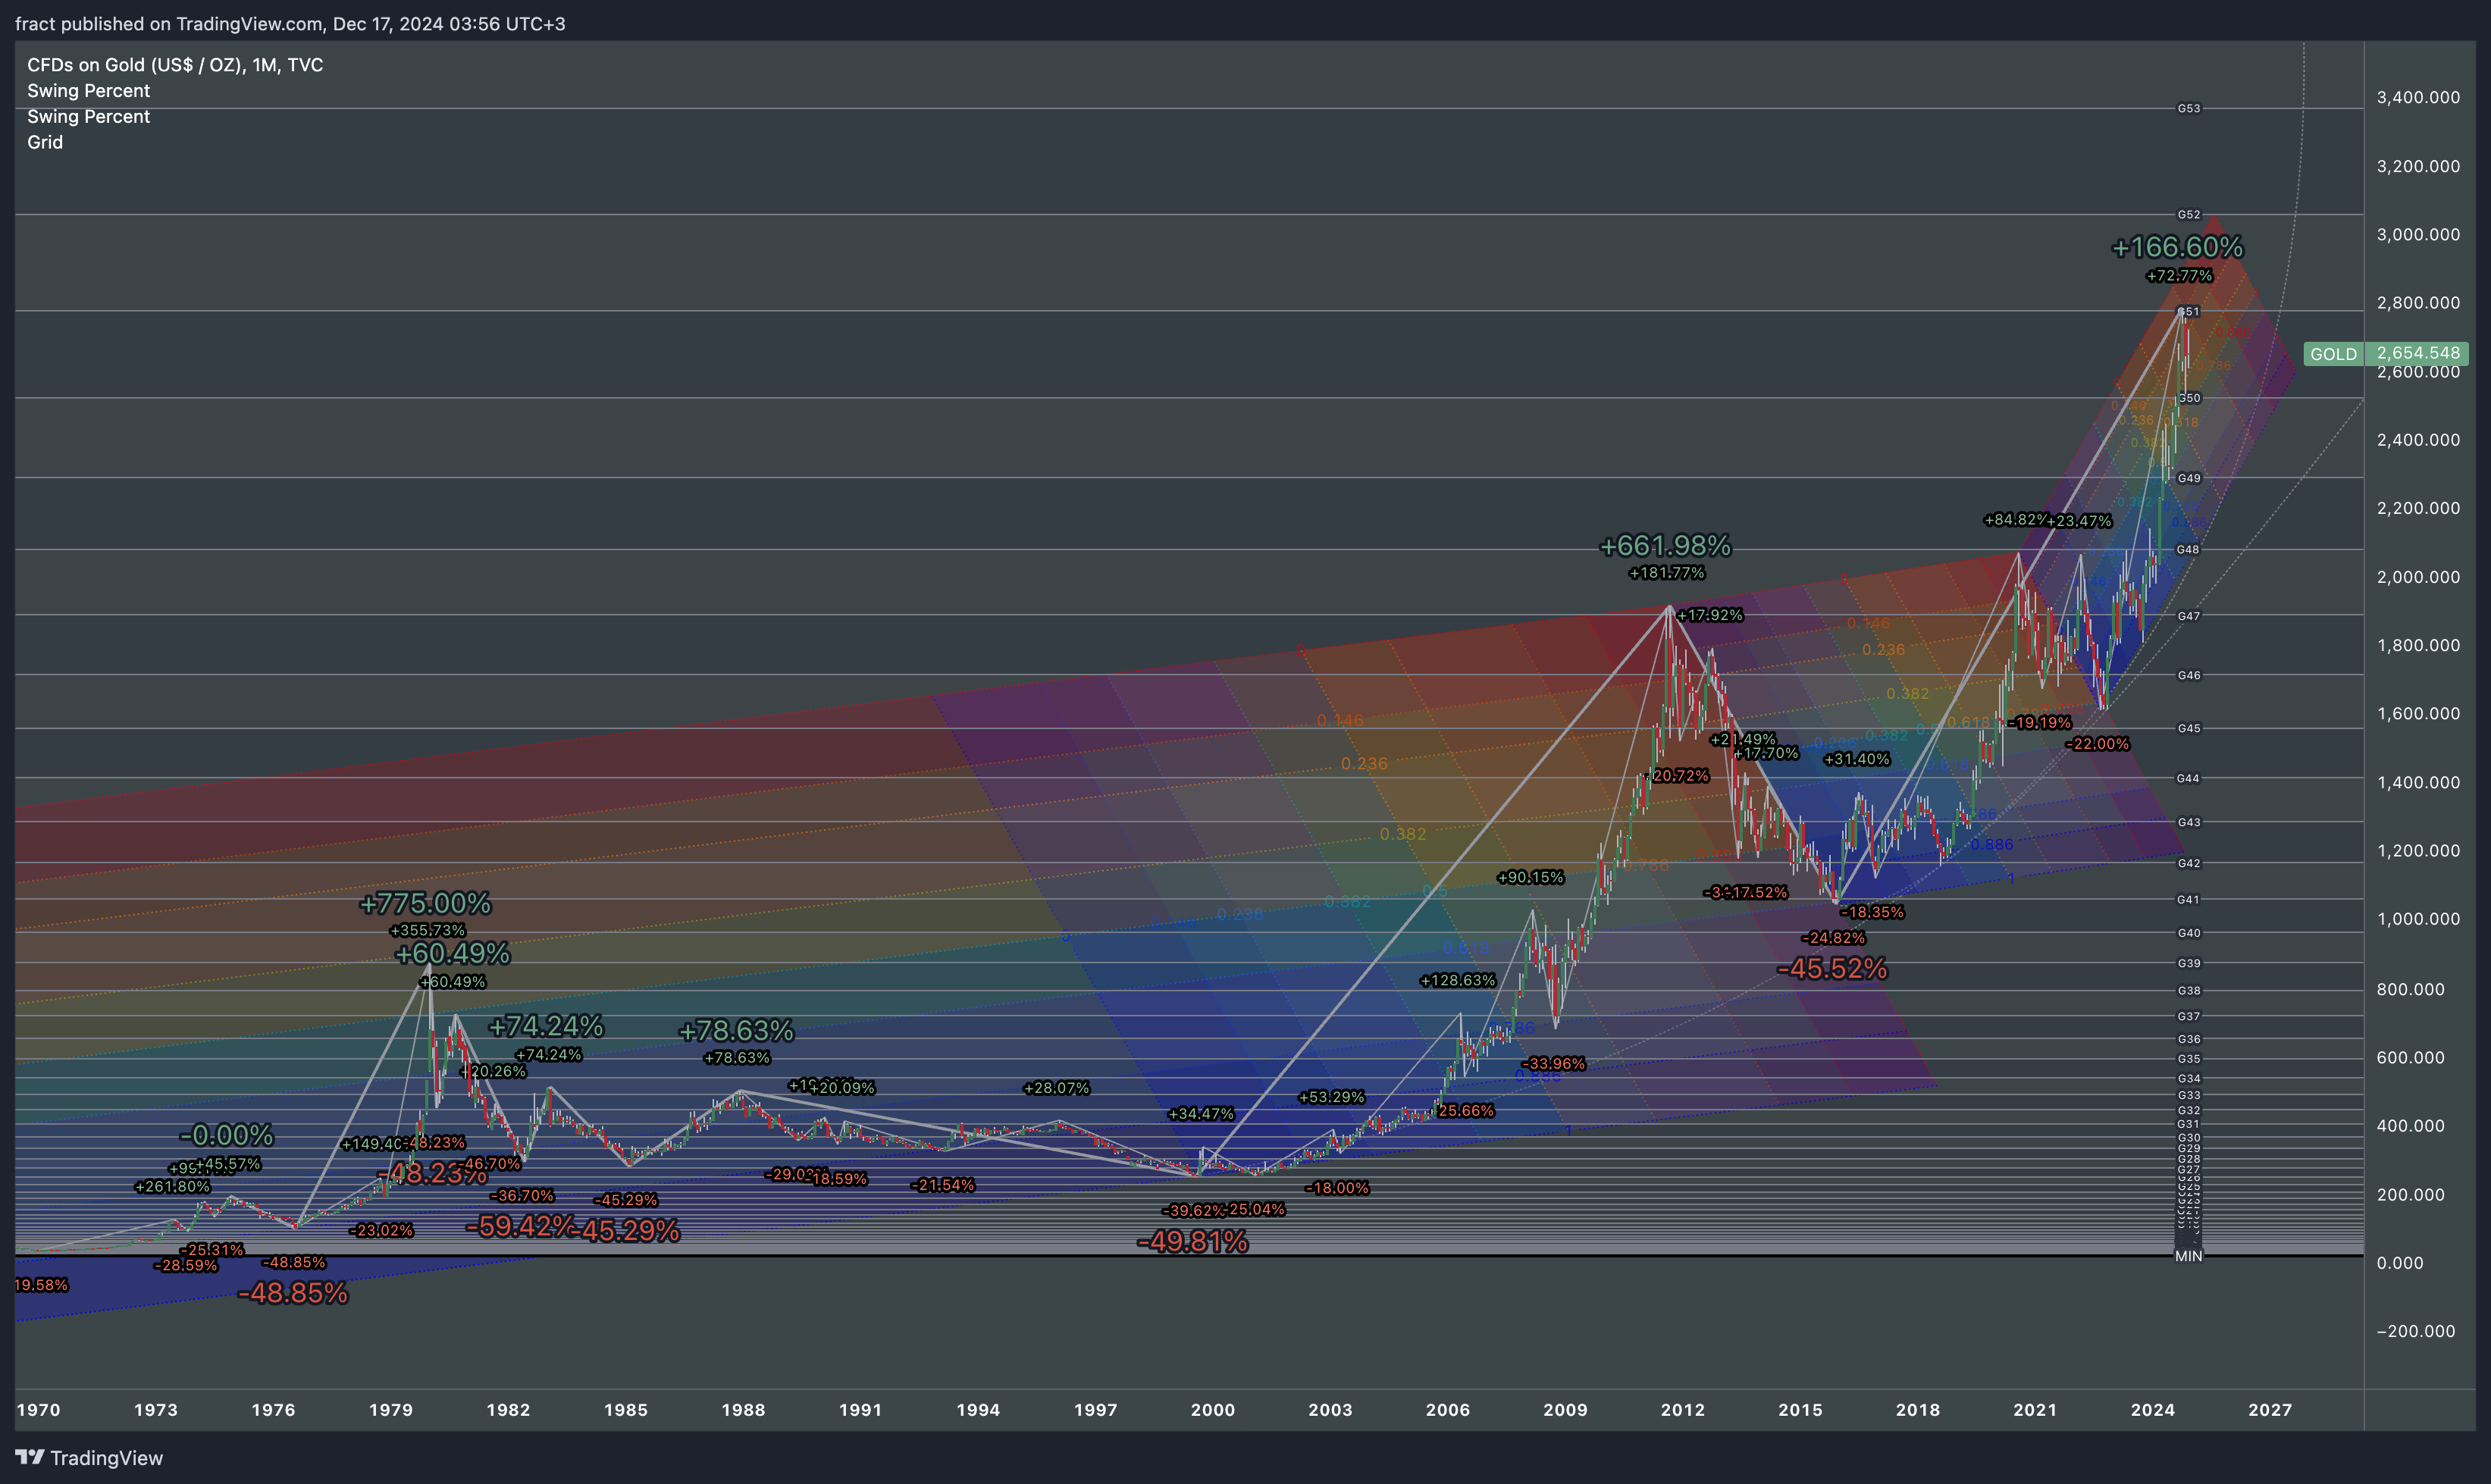Click the -28.59% label
Image resolution: width=2491 pixels, height=1484 pixels.
point(185,1265)
